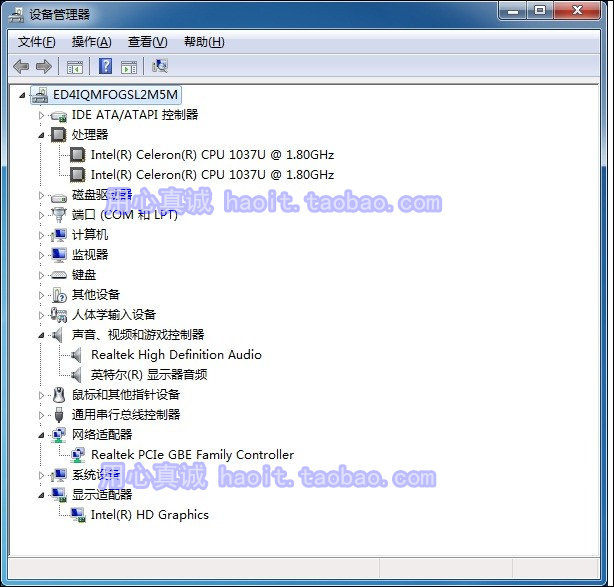Maximize the 设备管理器 window
Viewport: 614px width, 587px height.
540,10
